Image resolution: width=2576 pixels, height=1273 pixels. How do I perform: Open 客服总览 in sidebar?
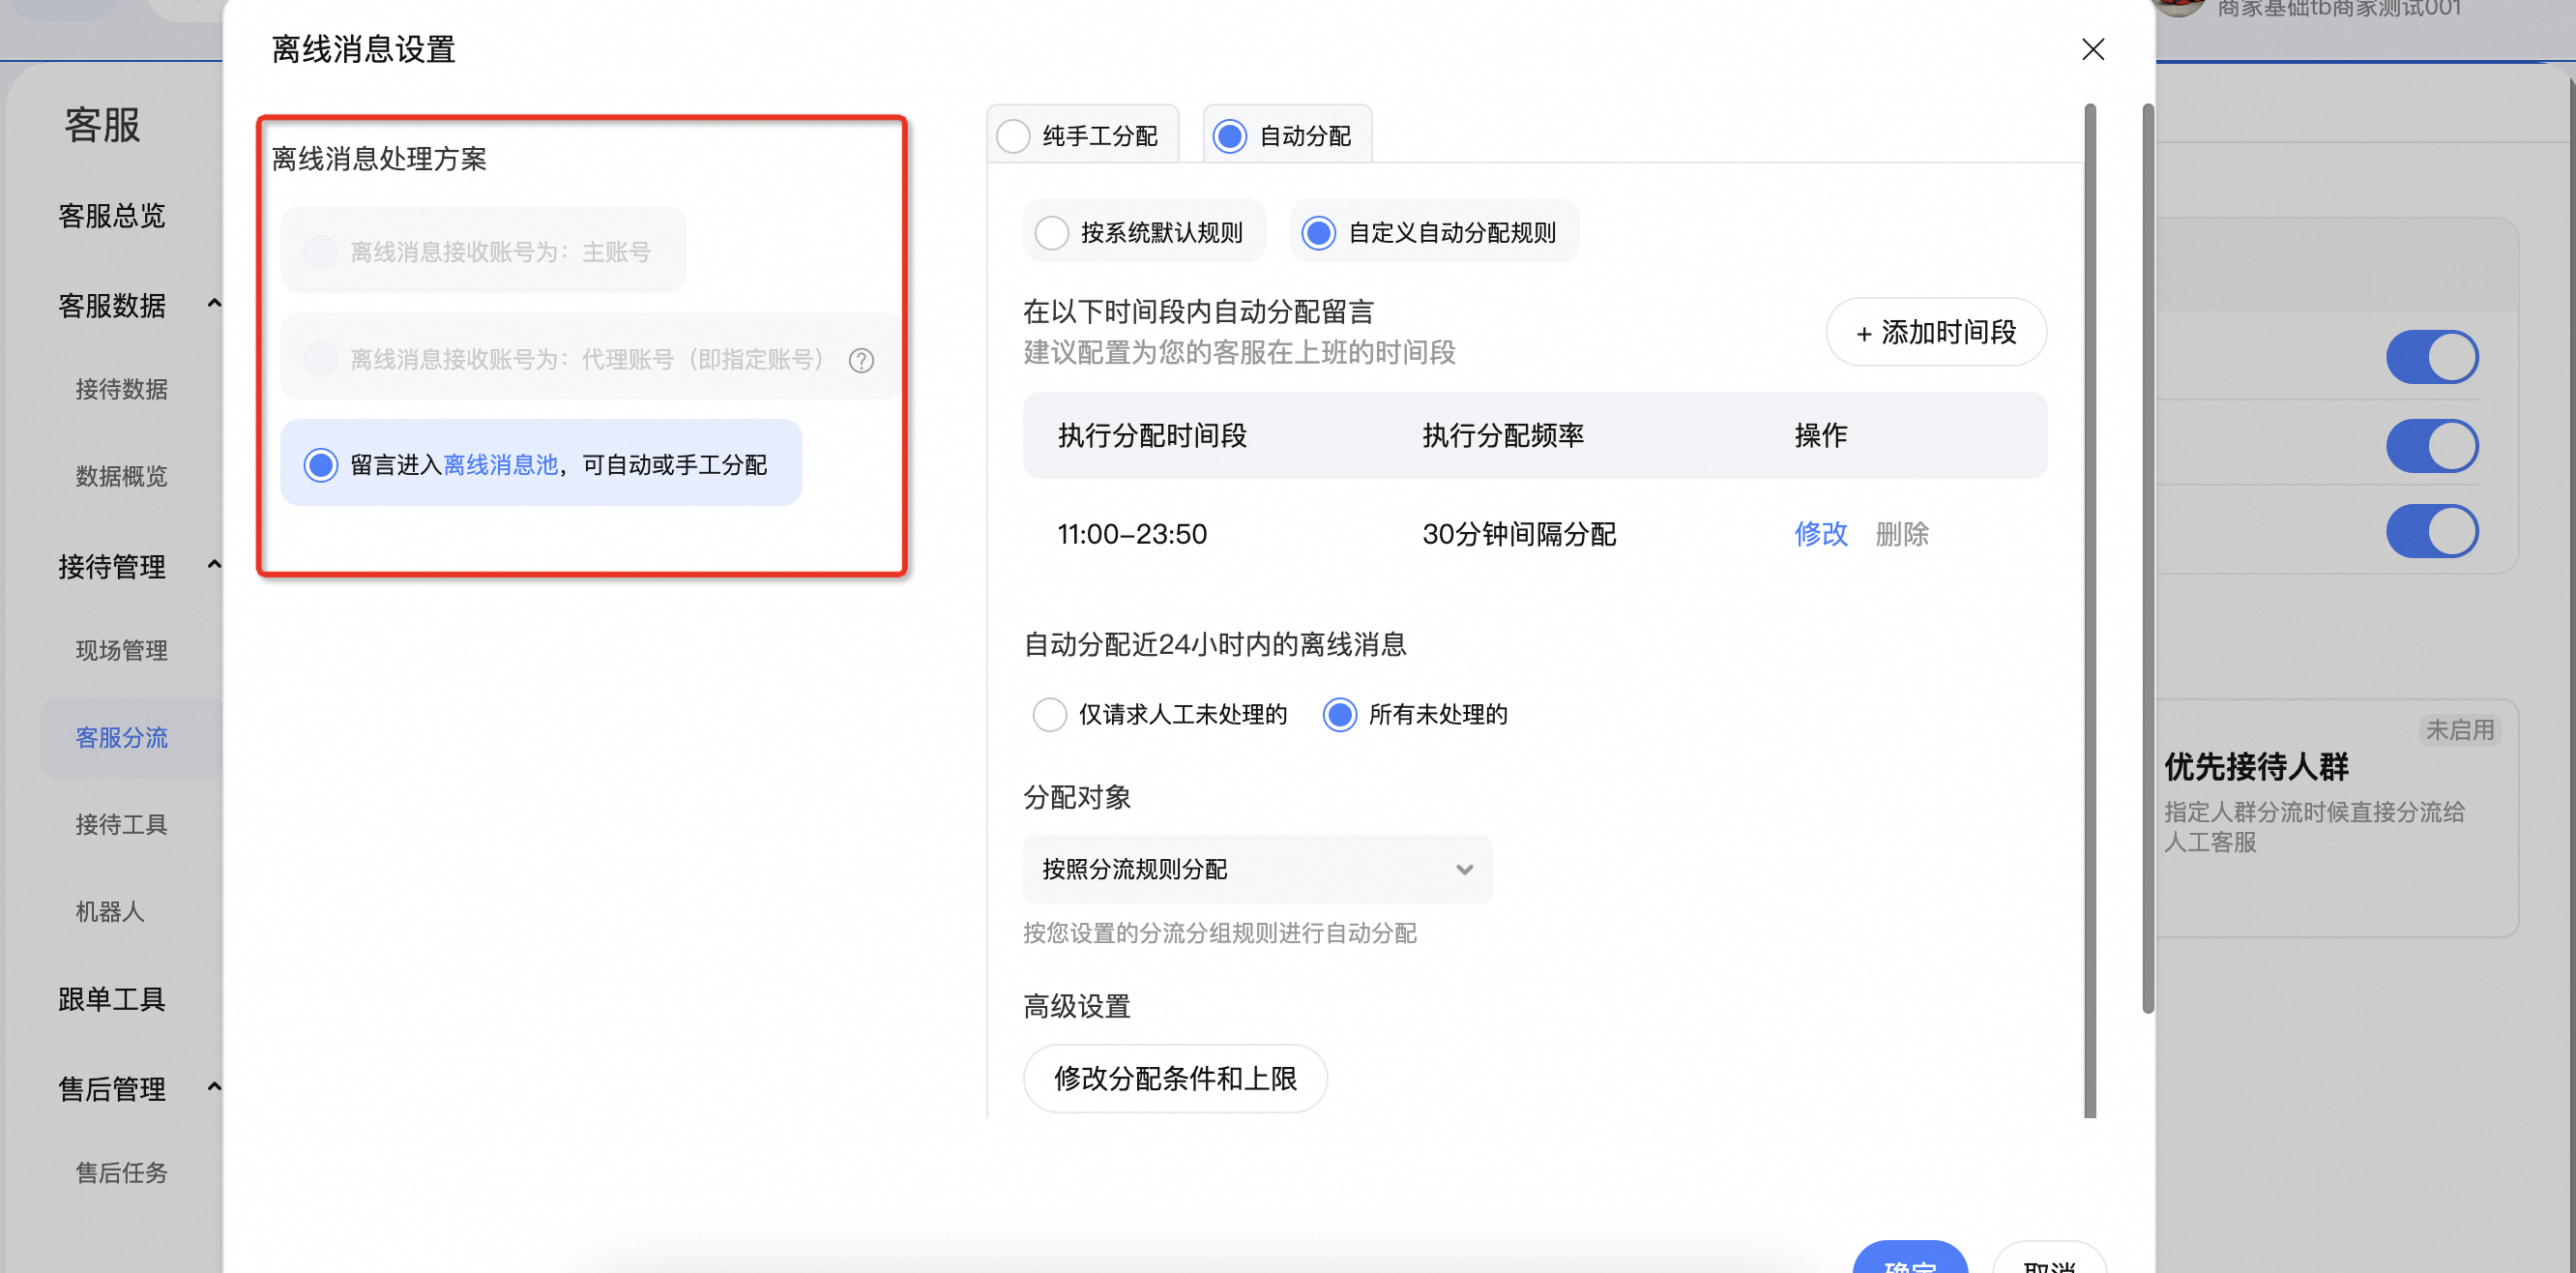pyautogui.click(x=111, y=215)
